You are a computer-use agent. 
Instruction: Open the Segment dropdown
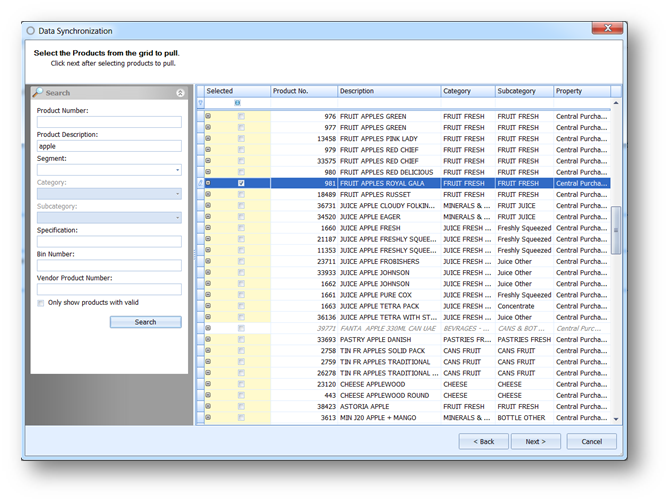(x=177, y=170)
